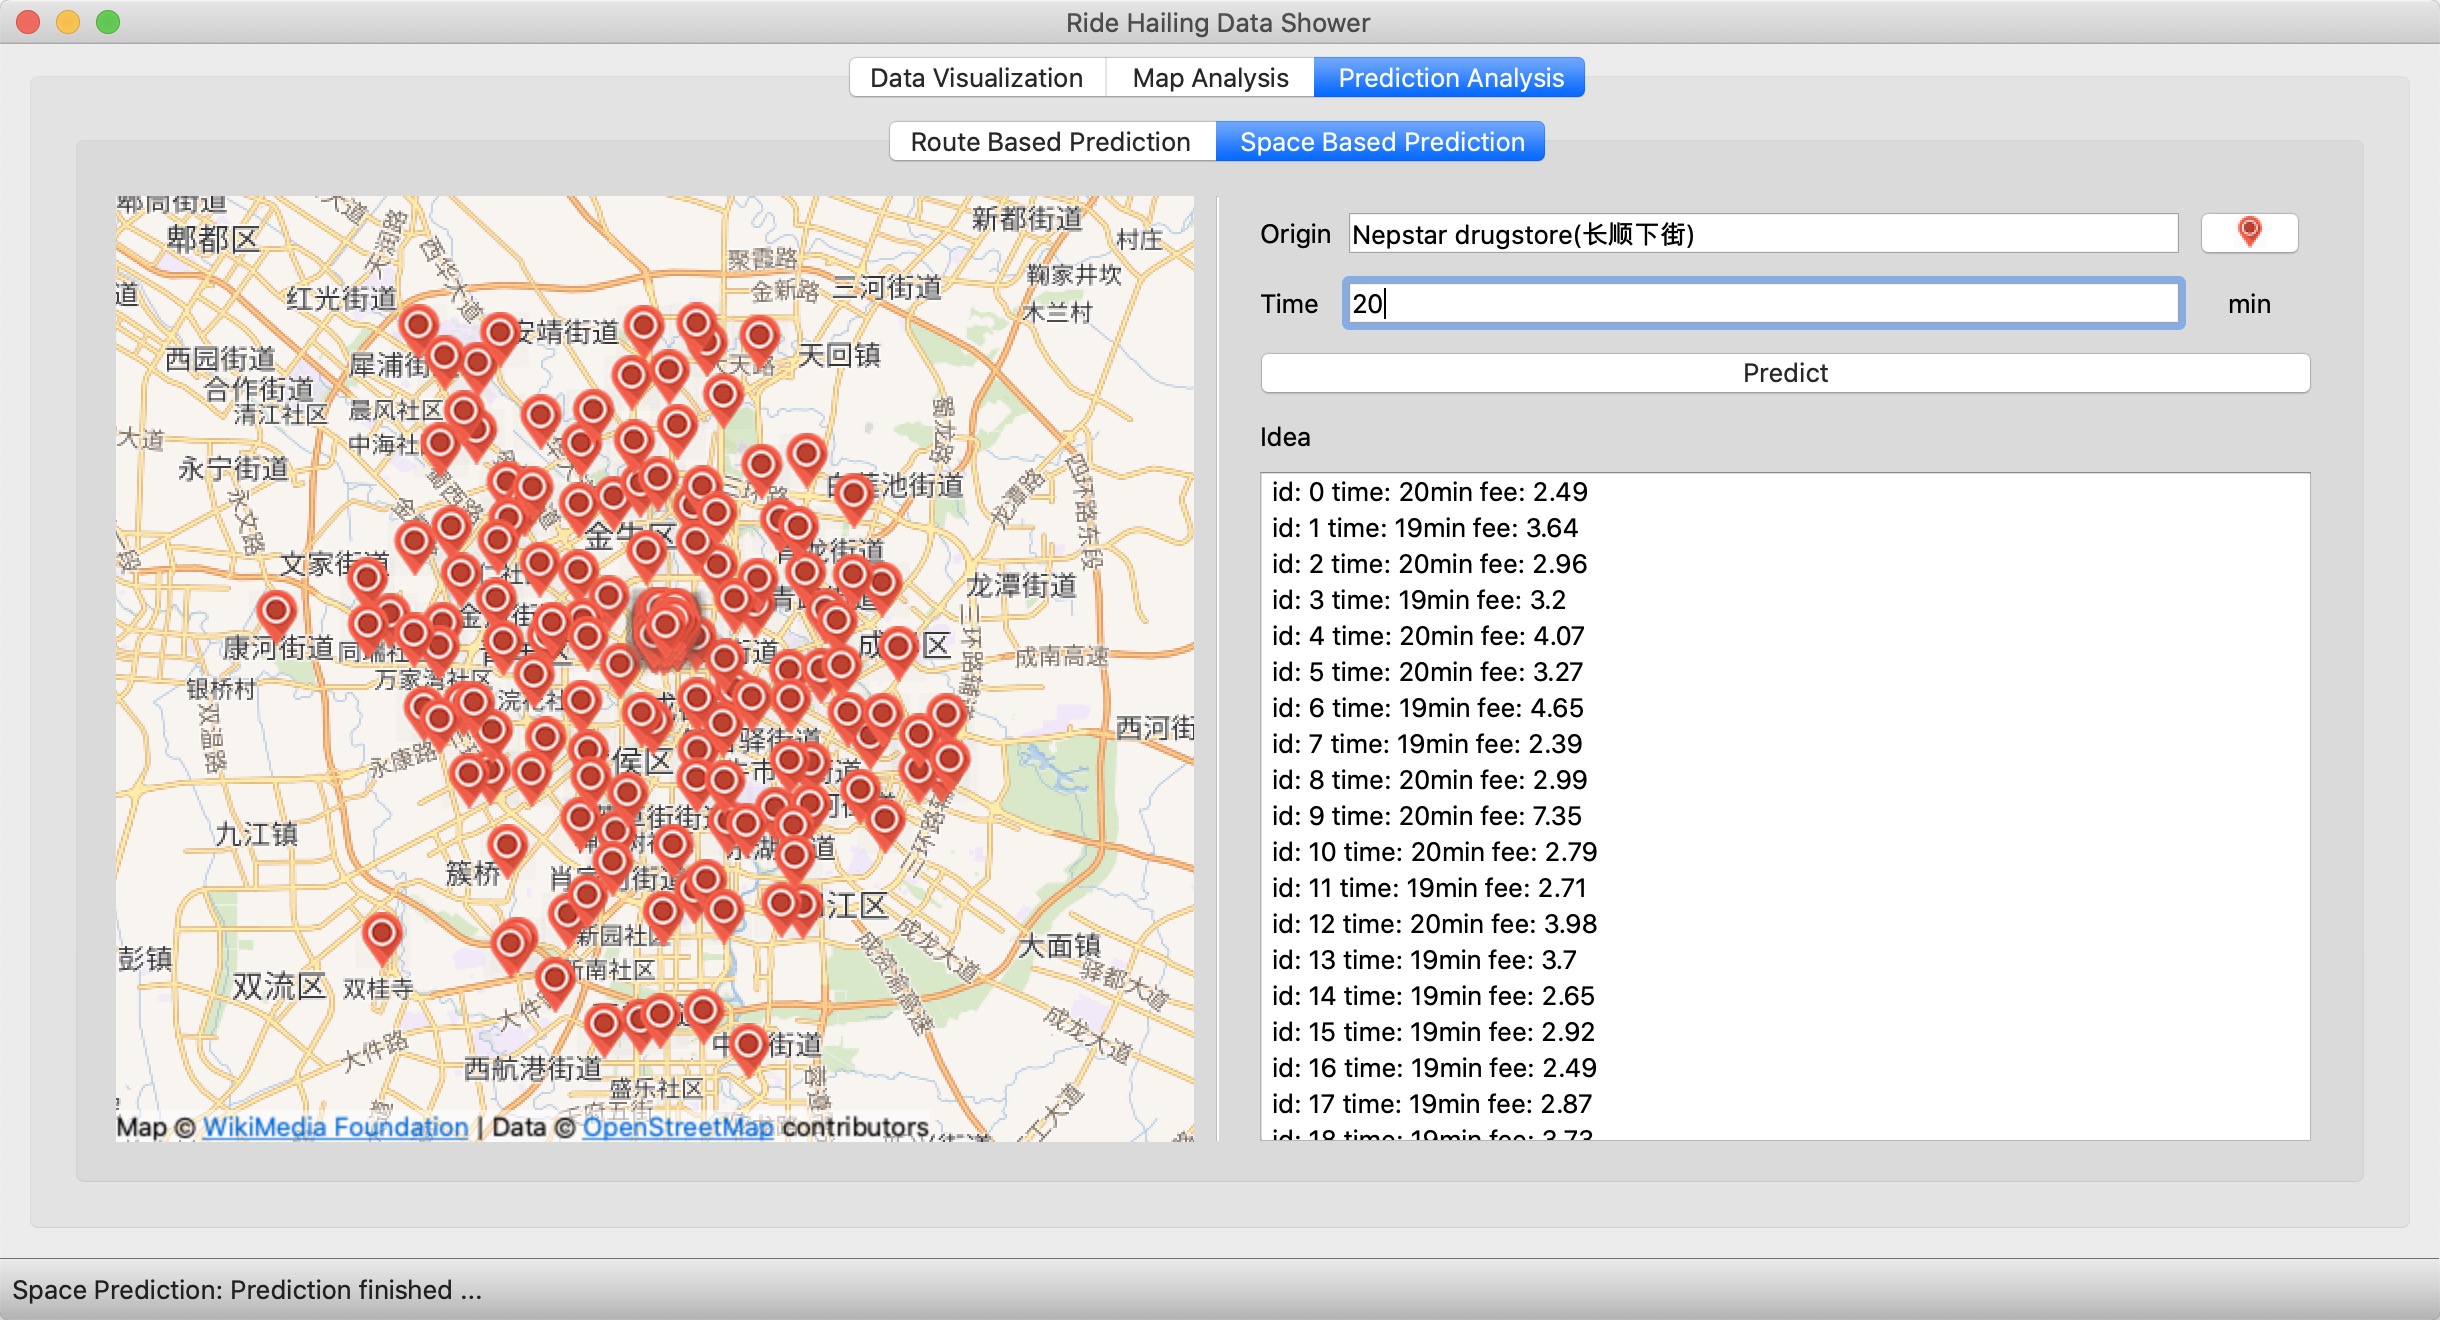The height and width of the screenshot is (1320, 2440).
Task: Click the map marker near 康河街道 on far left
Action: coord(276,610)
